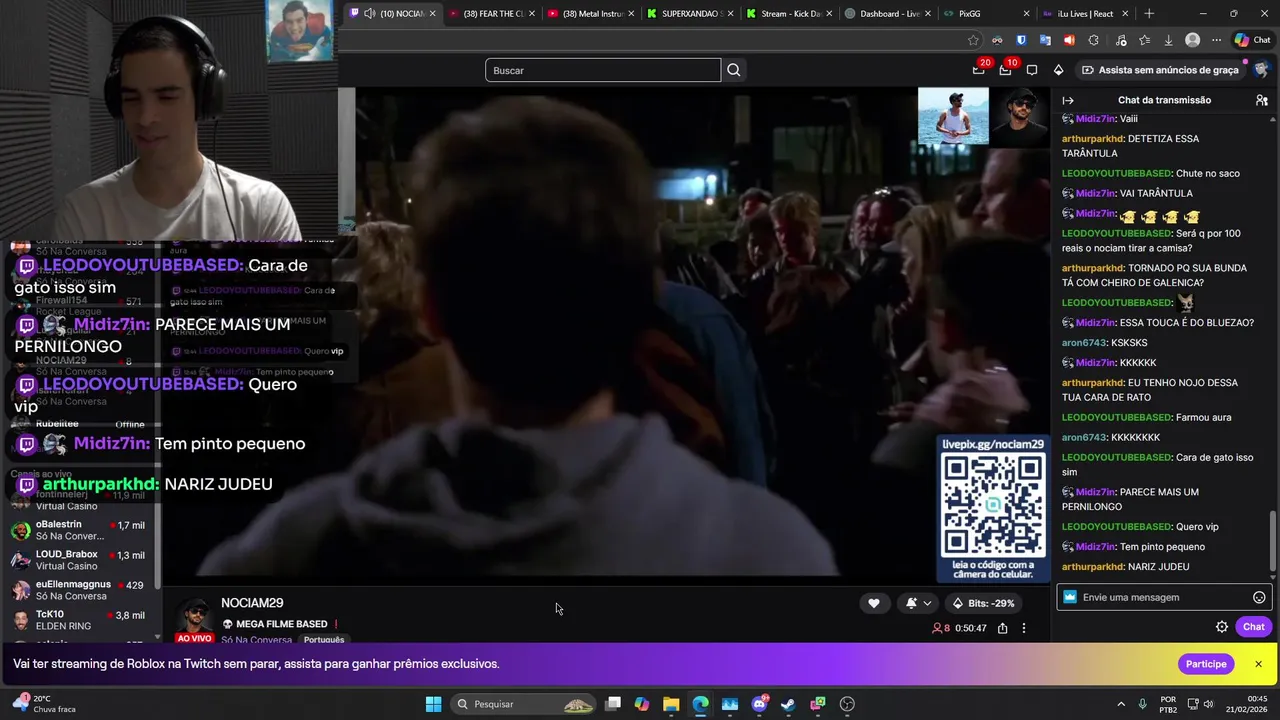
Task: Open the whispers speech bubble icon
Action: tap(1032, 70)
